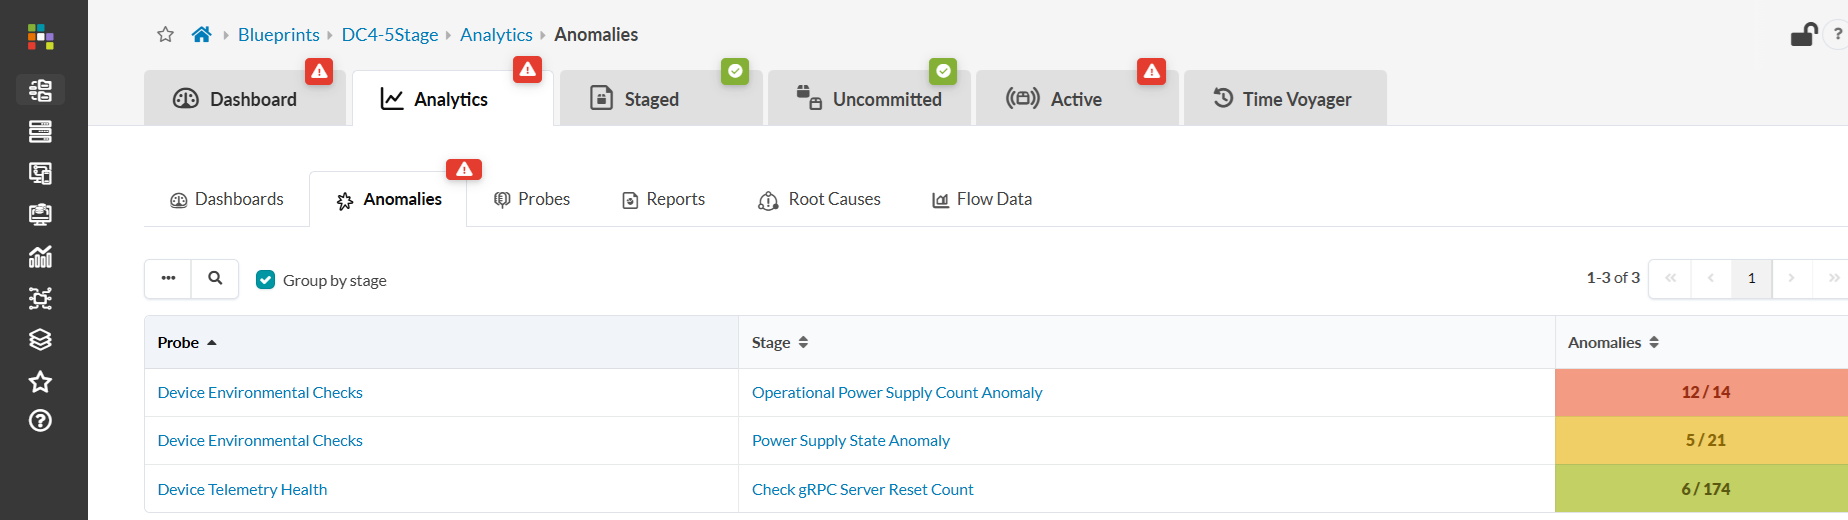
Task: Click the Apstra logo in the sidebar
Action: (40, 38)
